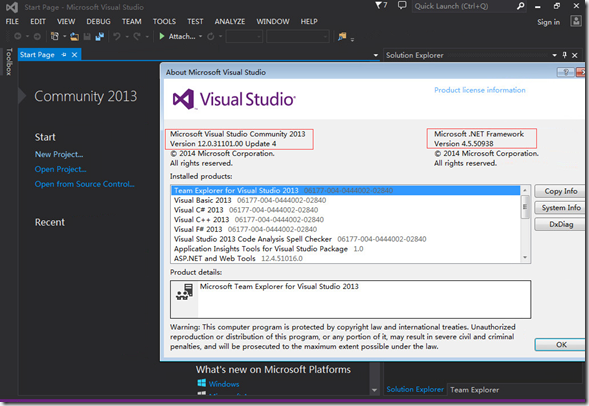Click the Team Explorer product details icon
This screenshot has height=406, width=589.
click(184, 292)
